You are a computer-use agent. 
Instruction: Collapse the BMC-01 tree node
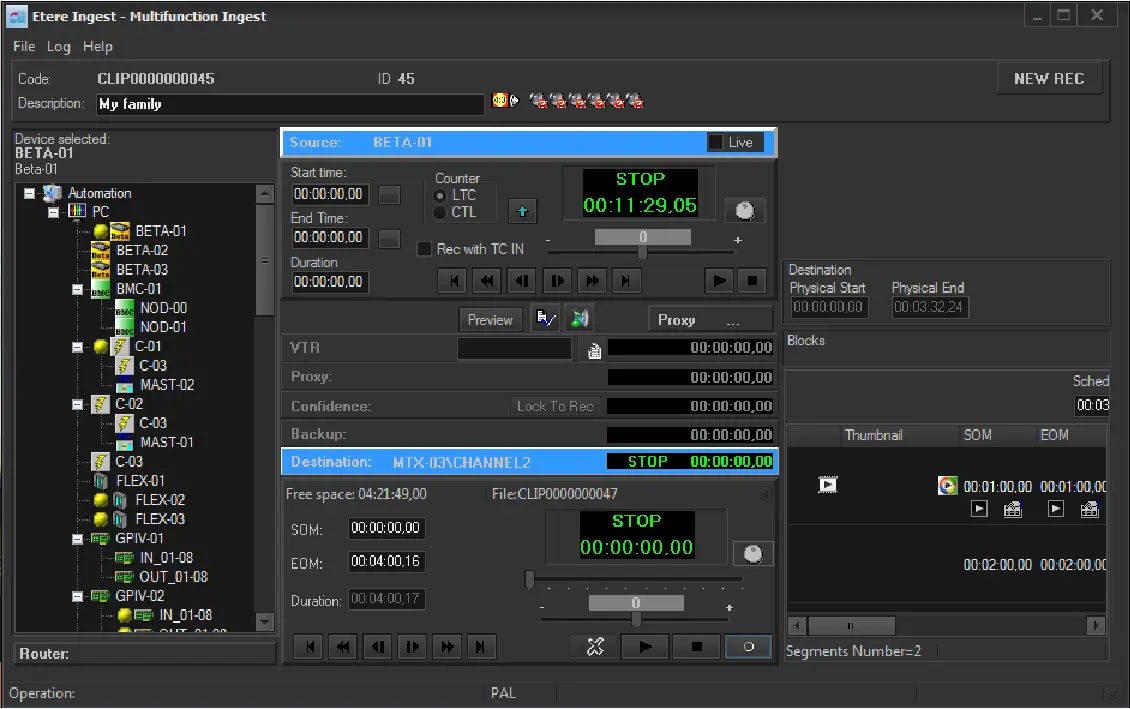tap(78, 289)
